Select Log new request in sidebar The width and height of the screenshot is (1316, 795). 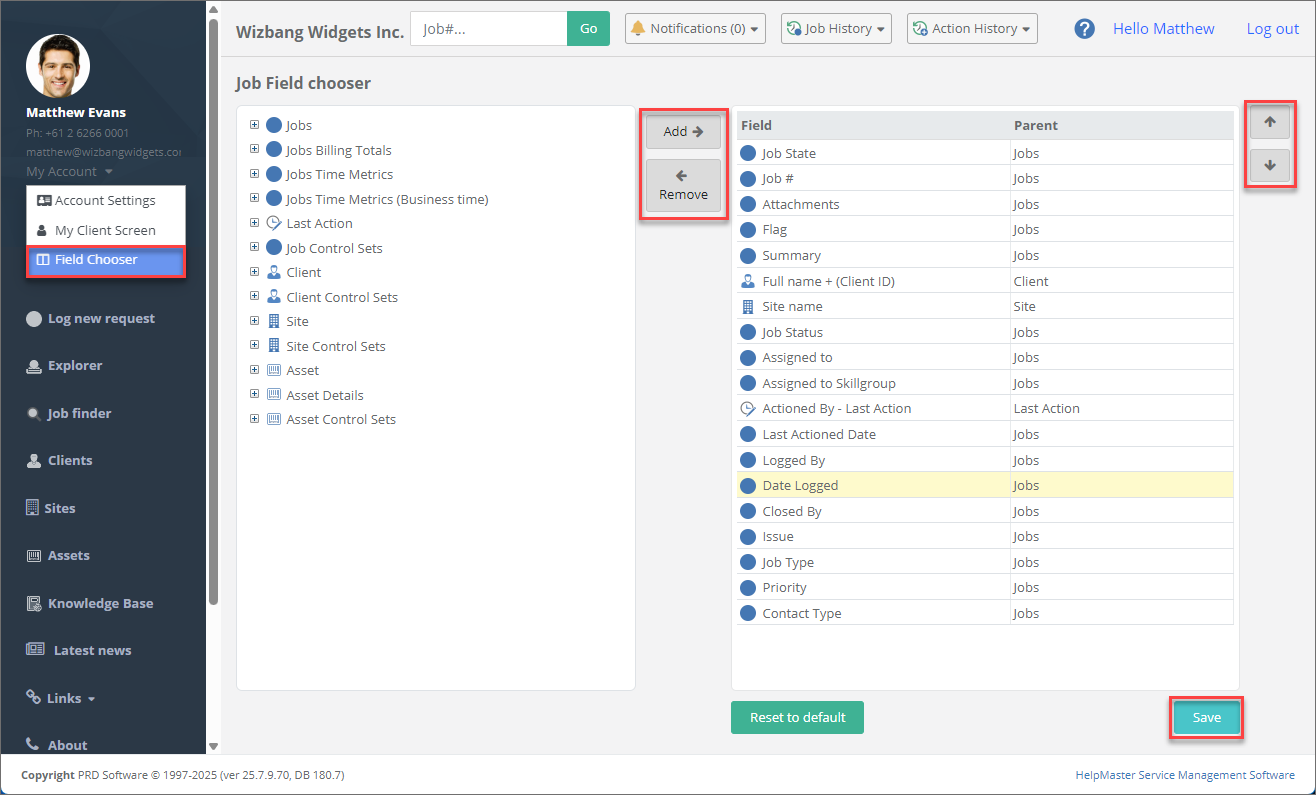pos(34,318)
